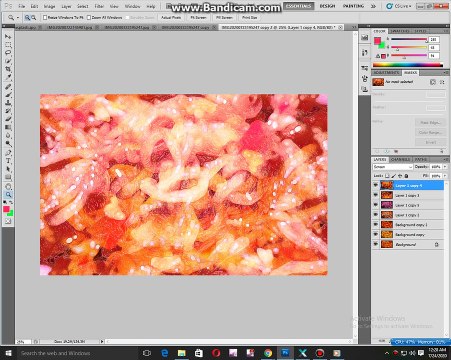
Task: Open the Layer menu
Action: pos(66,6)
